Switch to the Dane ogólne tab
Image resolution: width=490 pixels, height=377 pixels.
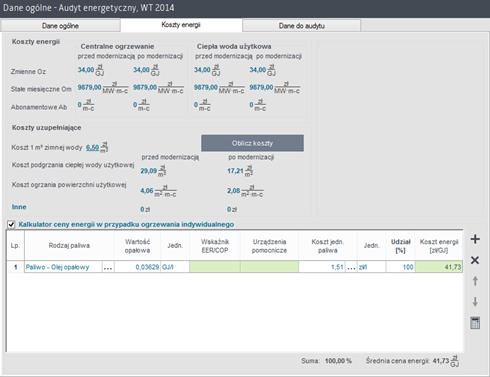tap(60, 26)
